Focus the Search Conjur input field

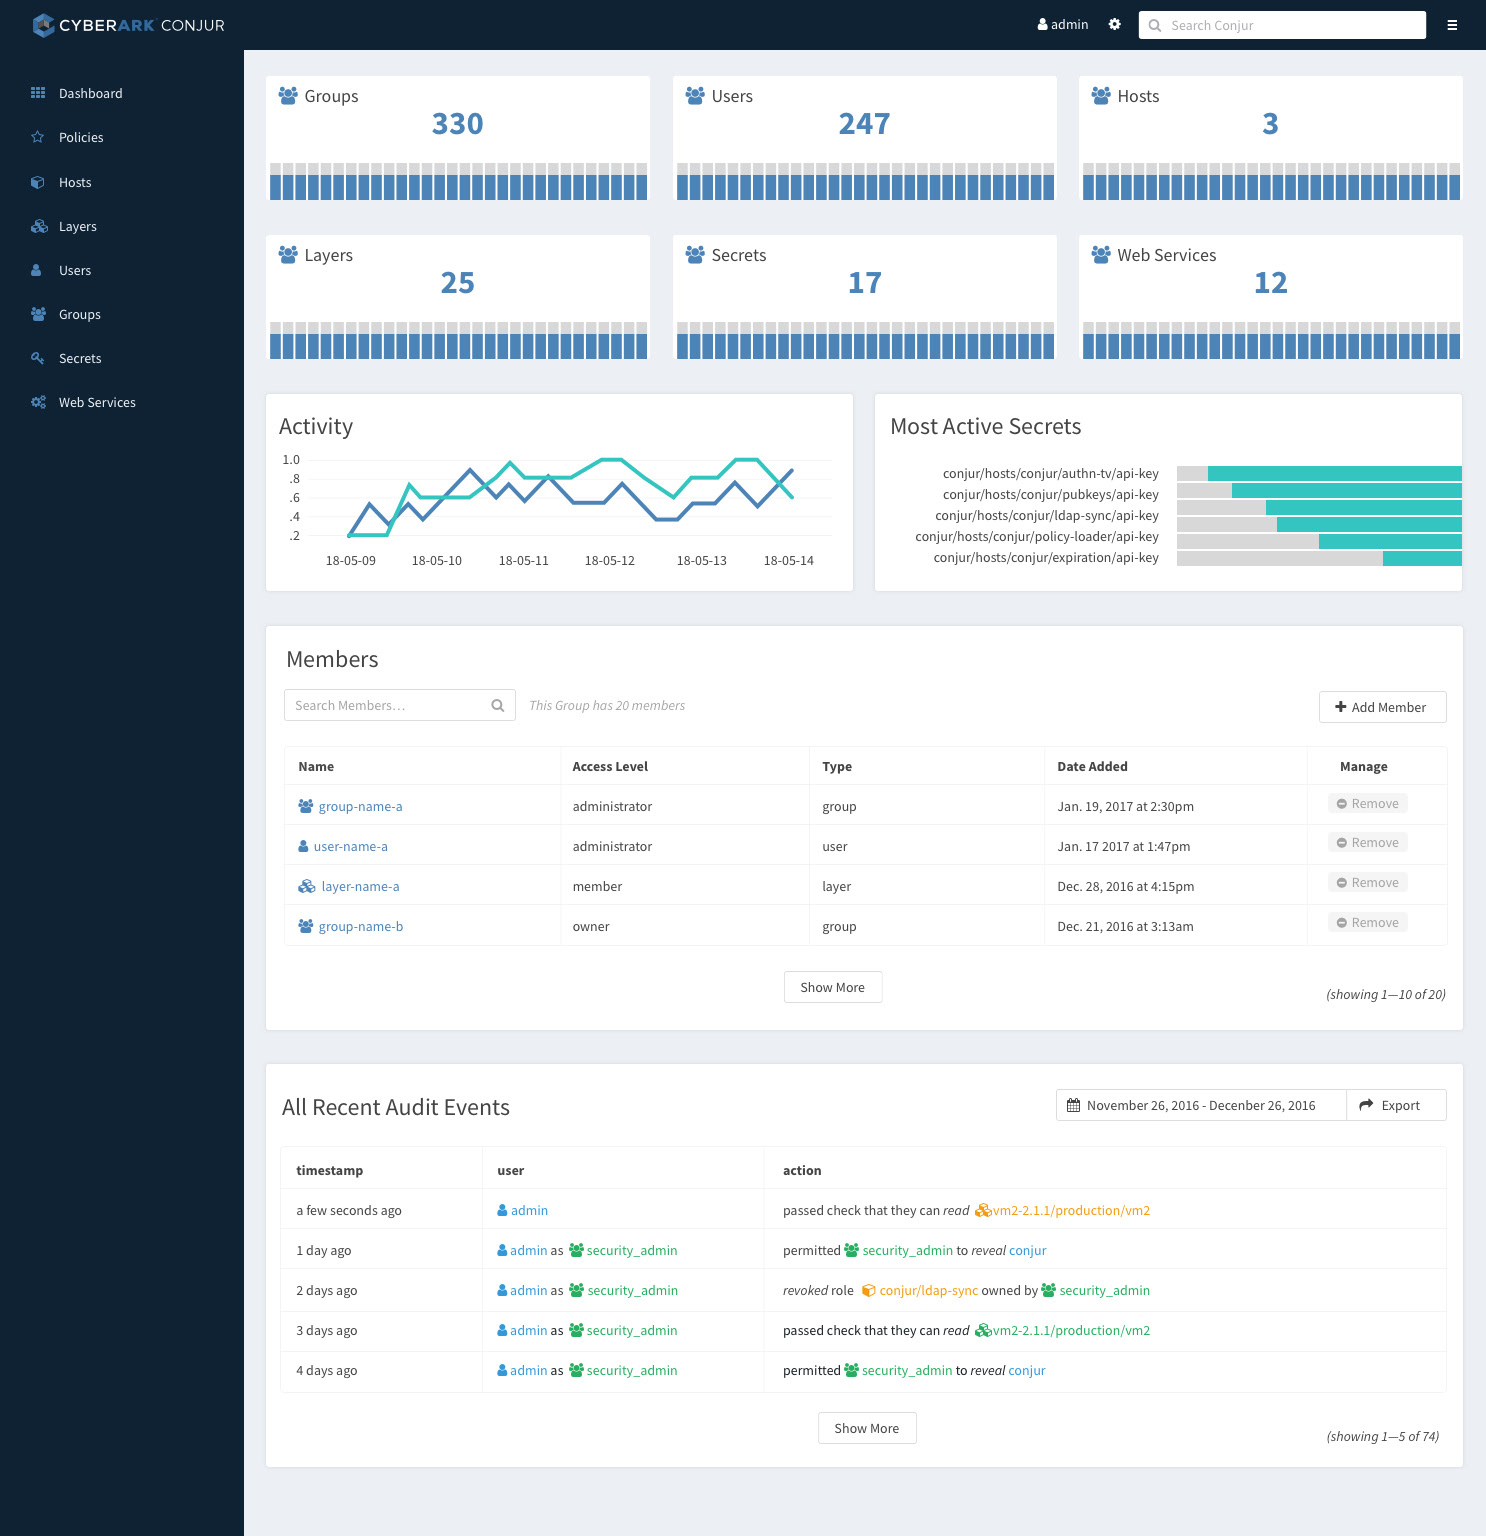click(x=1282, y=25)
